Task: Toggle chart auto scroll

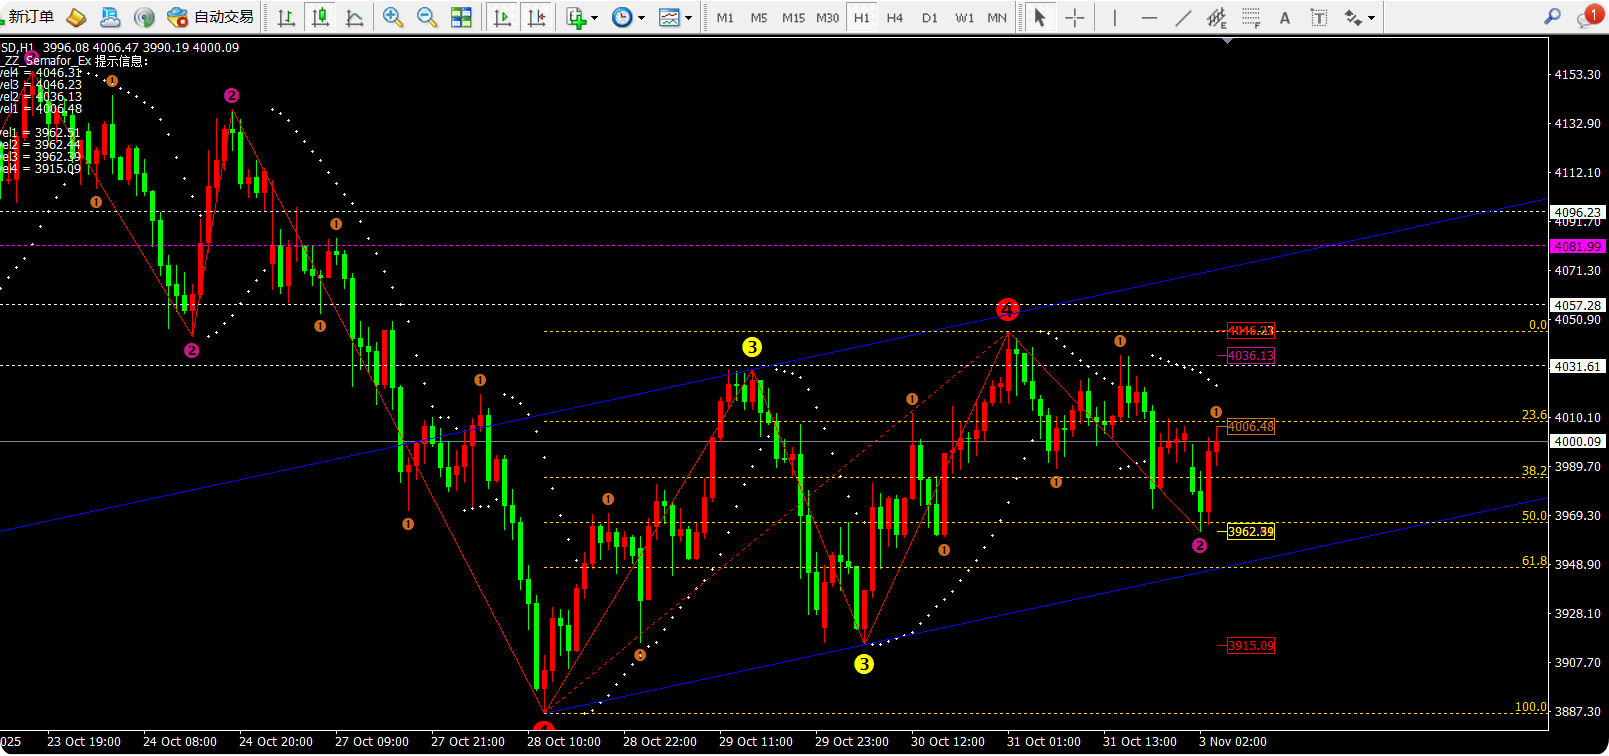Action: [x=502, y=17]
